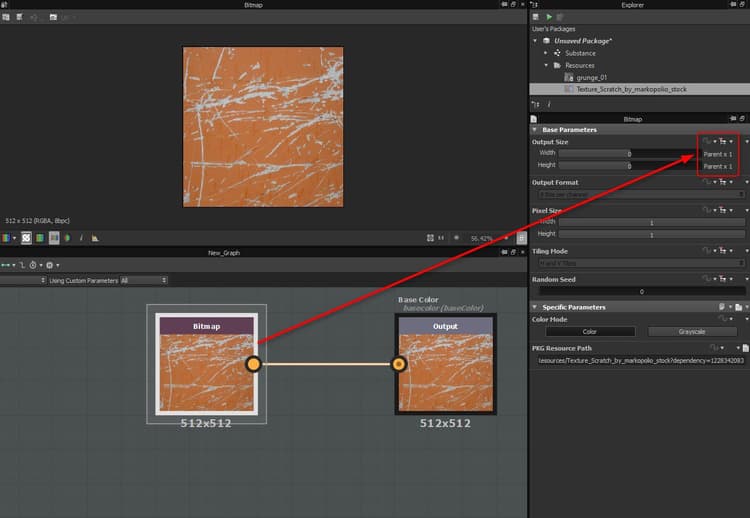
Task: Collapse the Base Parameters section
Action: click(x=535, y=130)
